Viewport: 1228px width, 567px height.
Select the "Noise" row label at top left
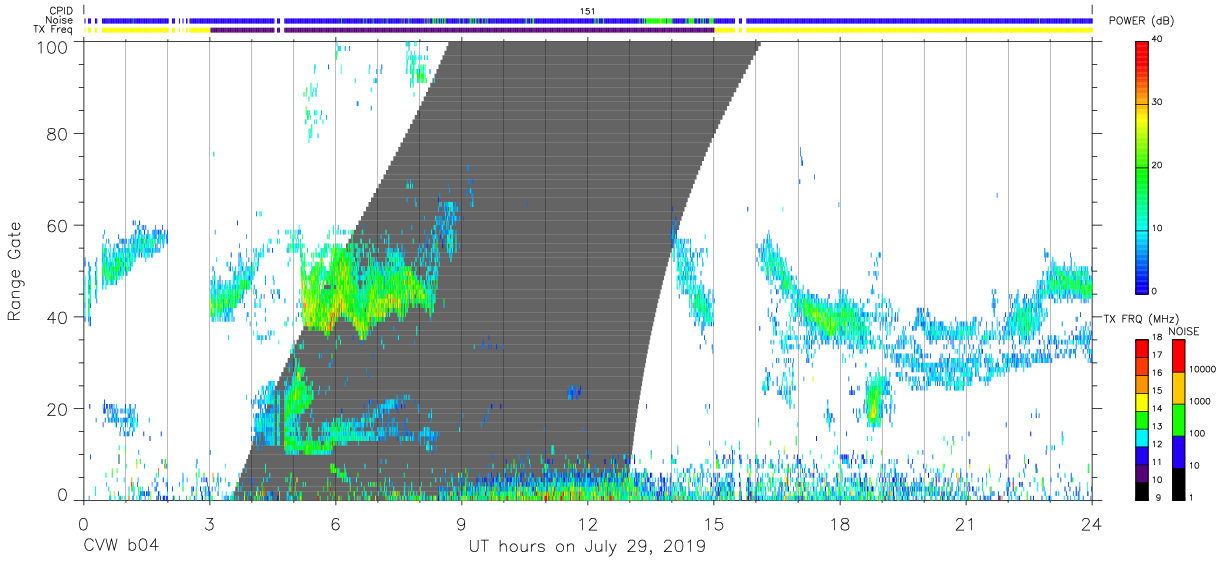[x=60, y=20]
